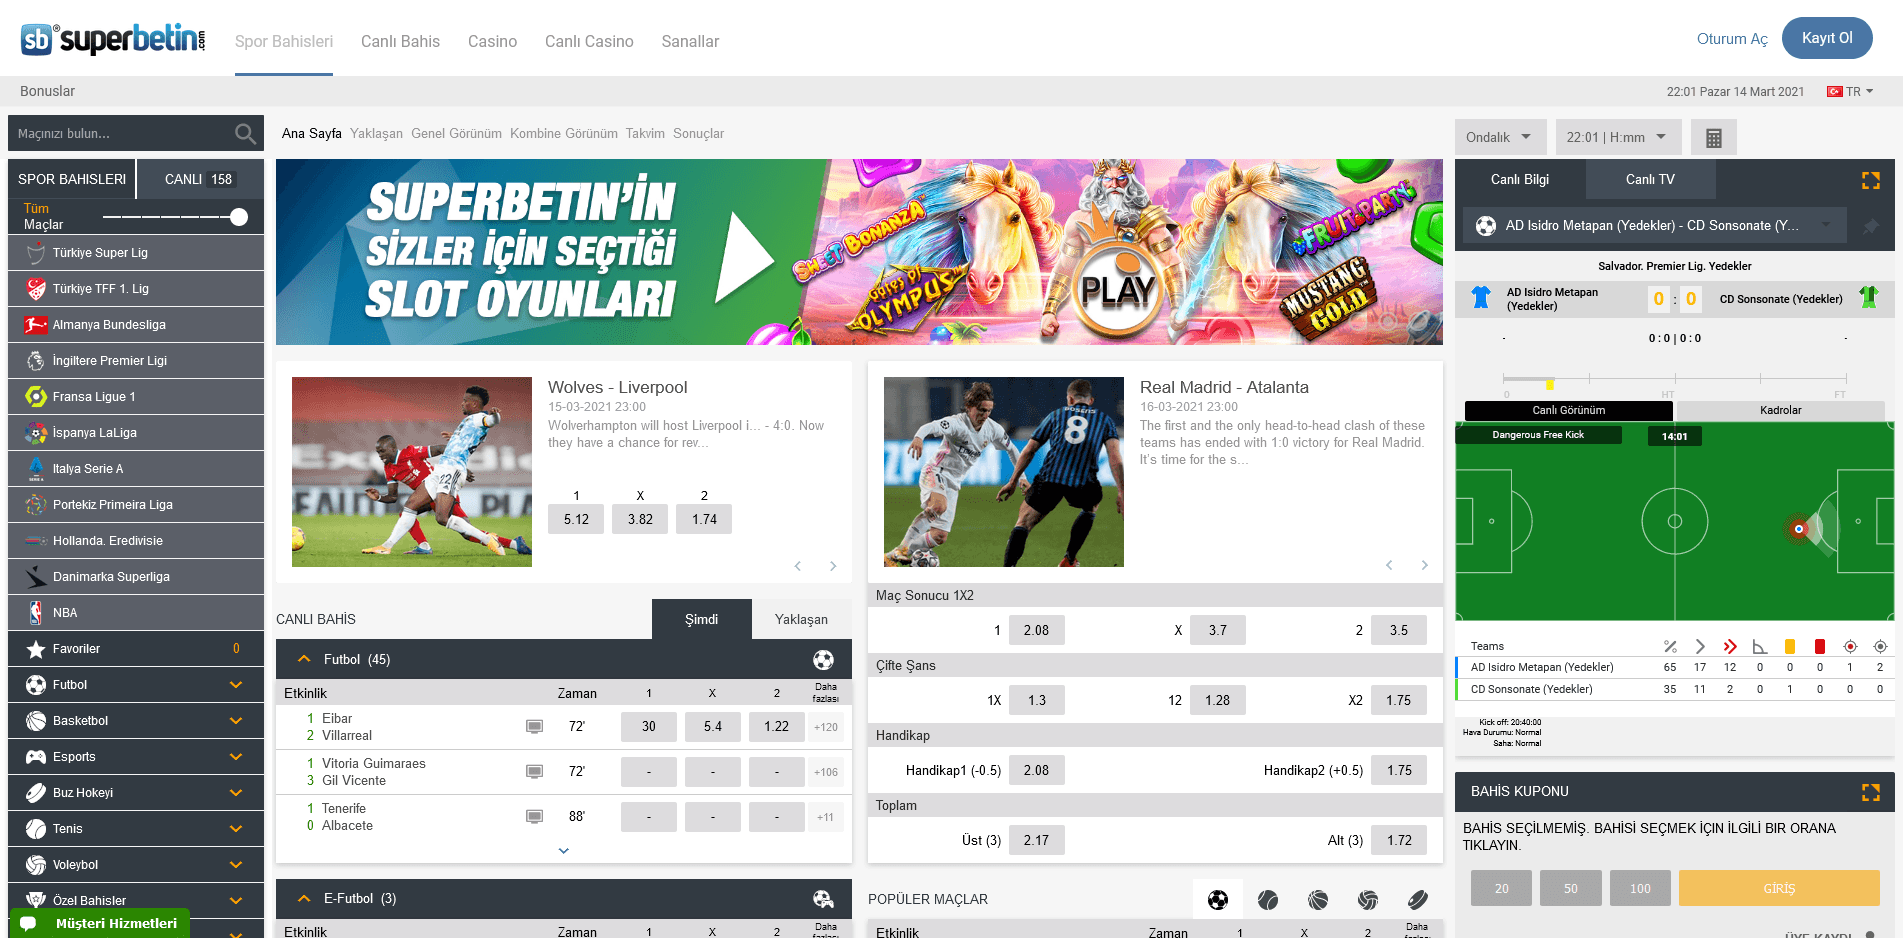Expand Voleybol sports category
Viewport: 1903px width, 938px height.
tap(236, 865)
